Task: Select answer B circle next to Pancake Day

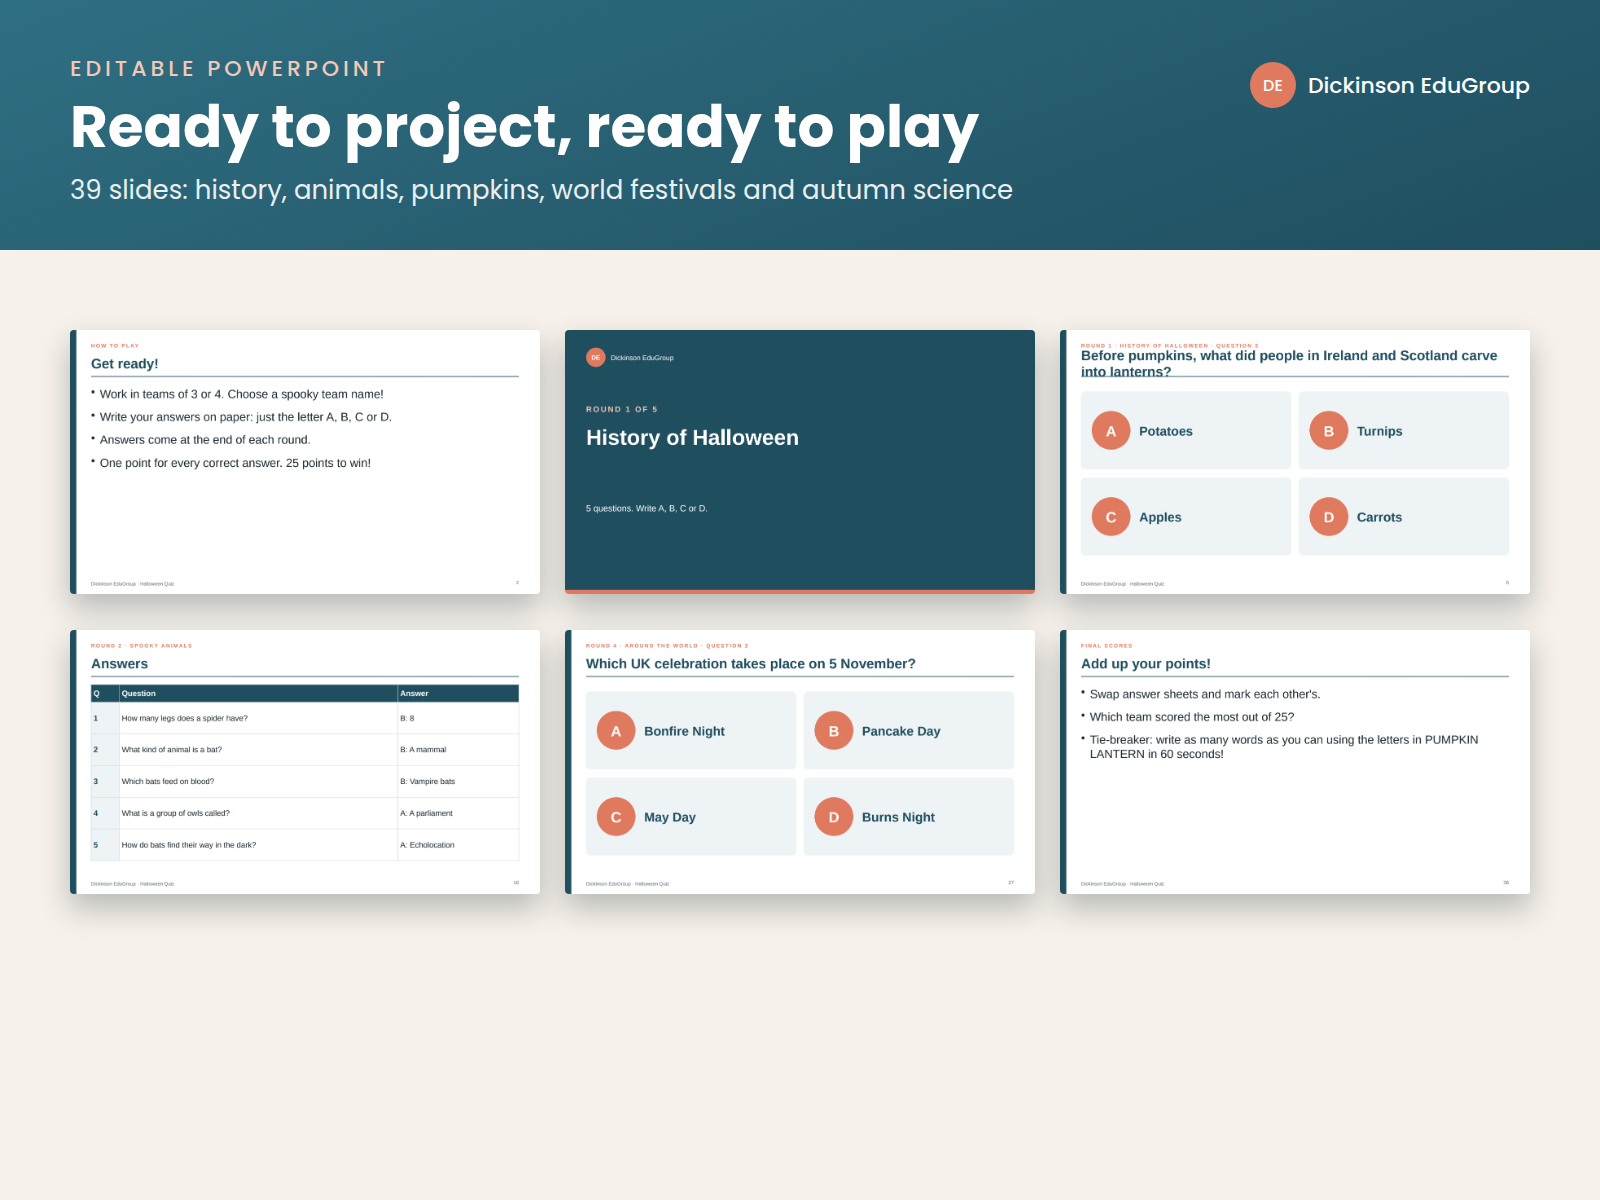Action: (834, 730)
